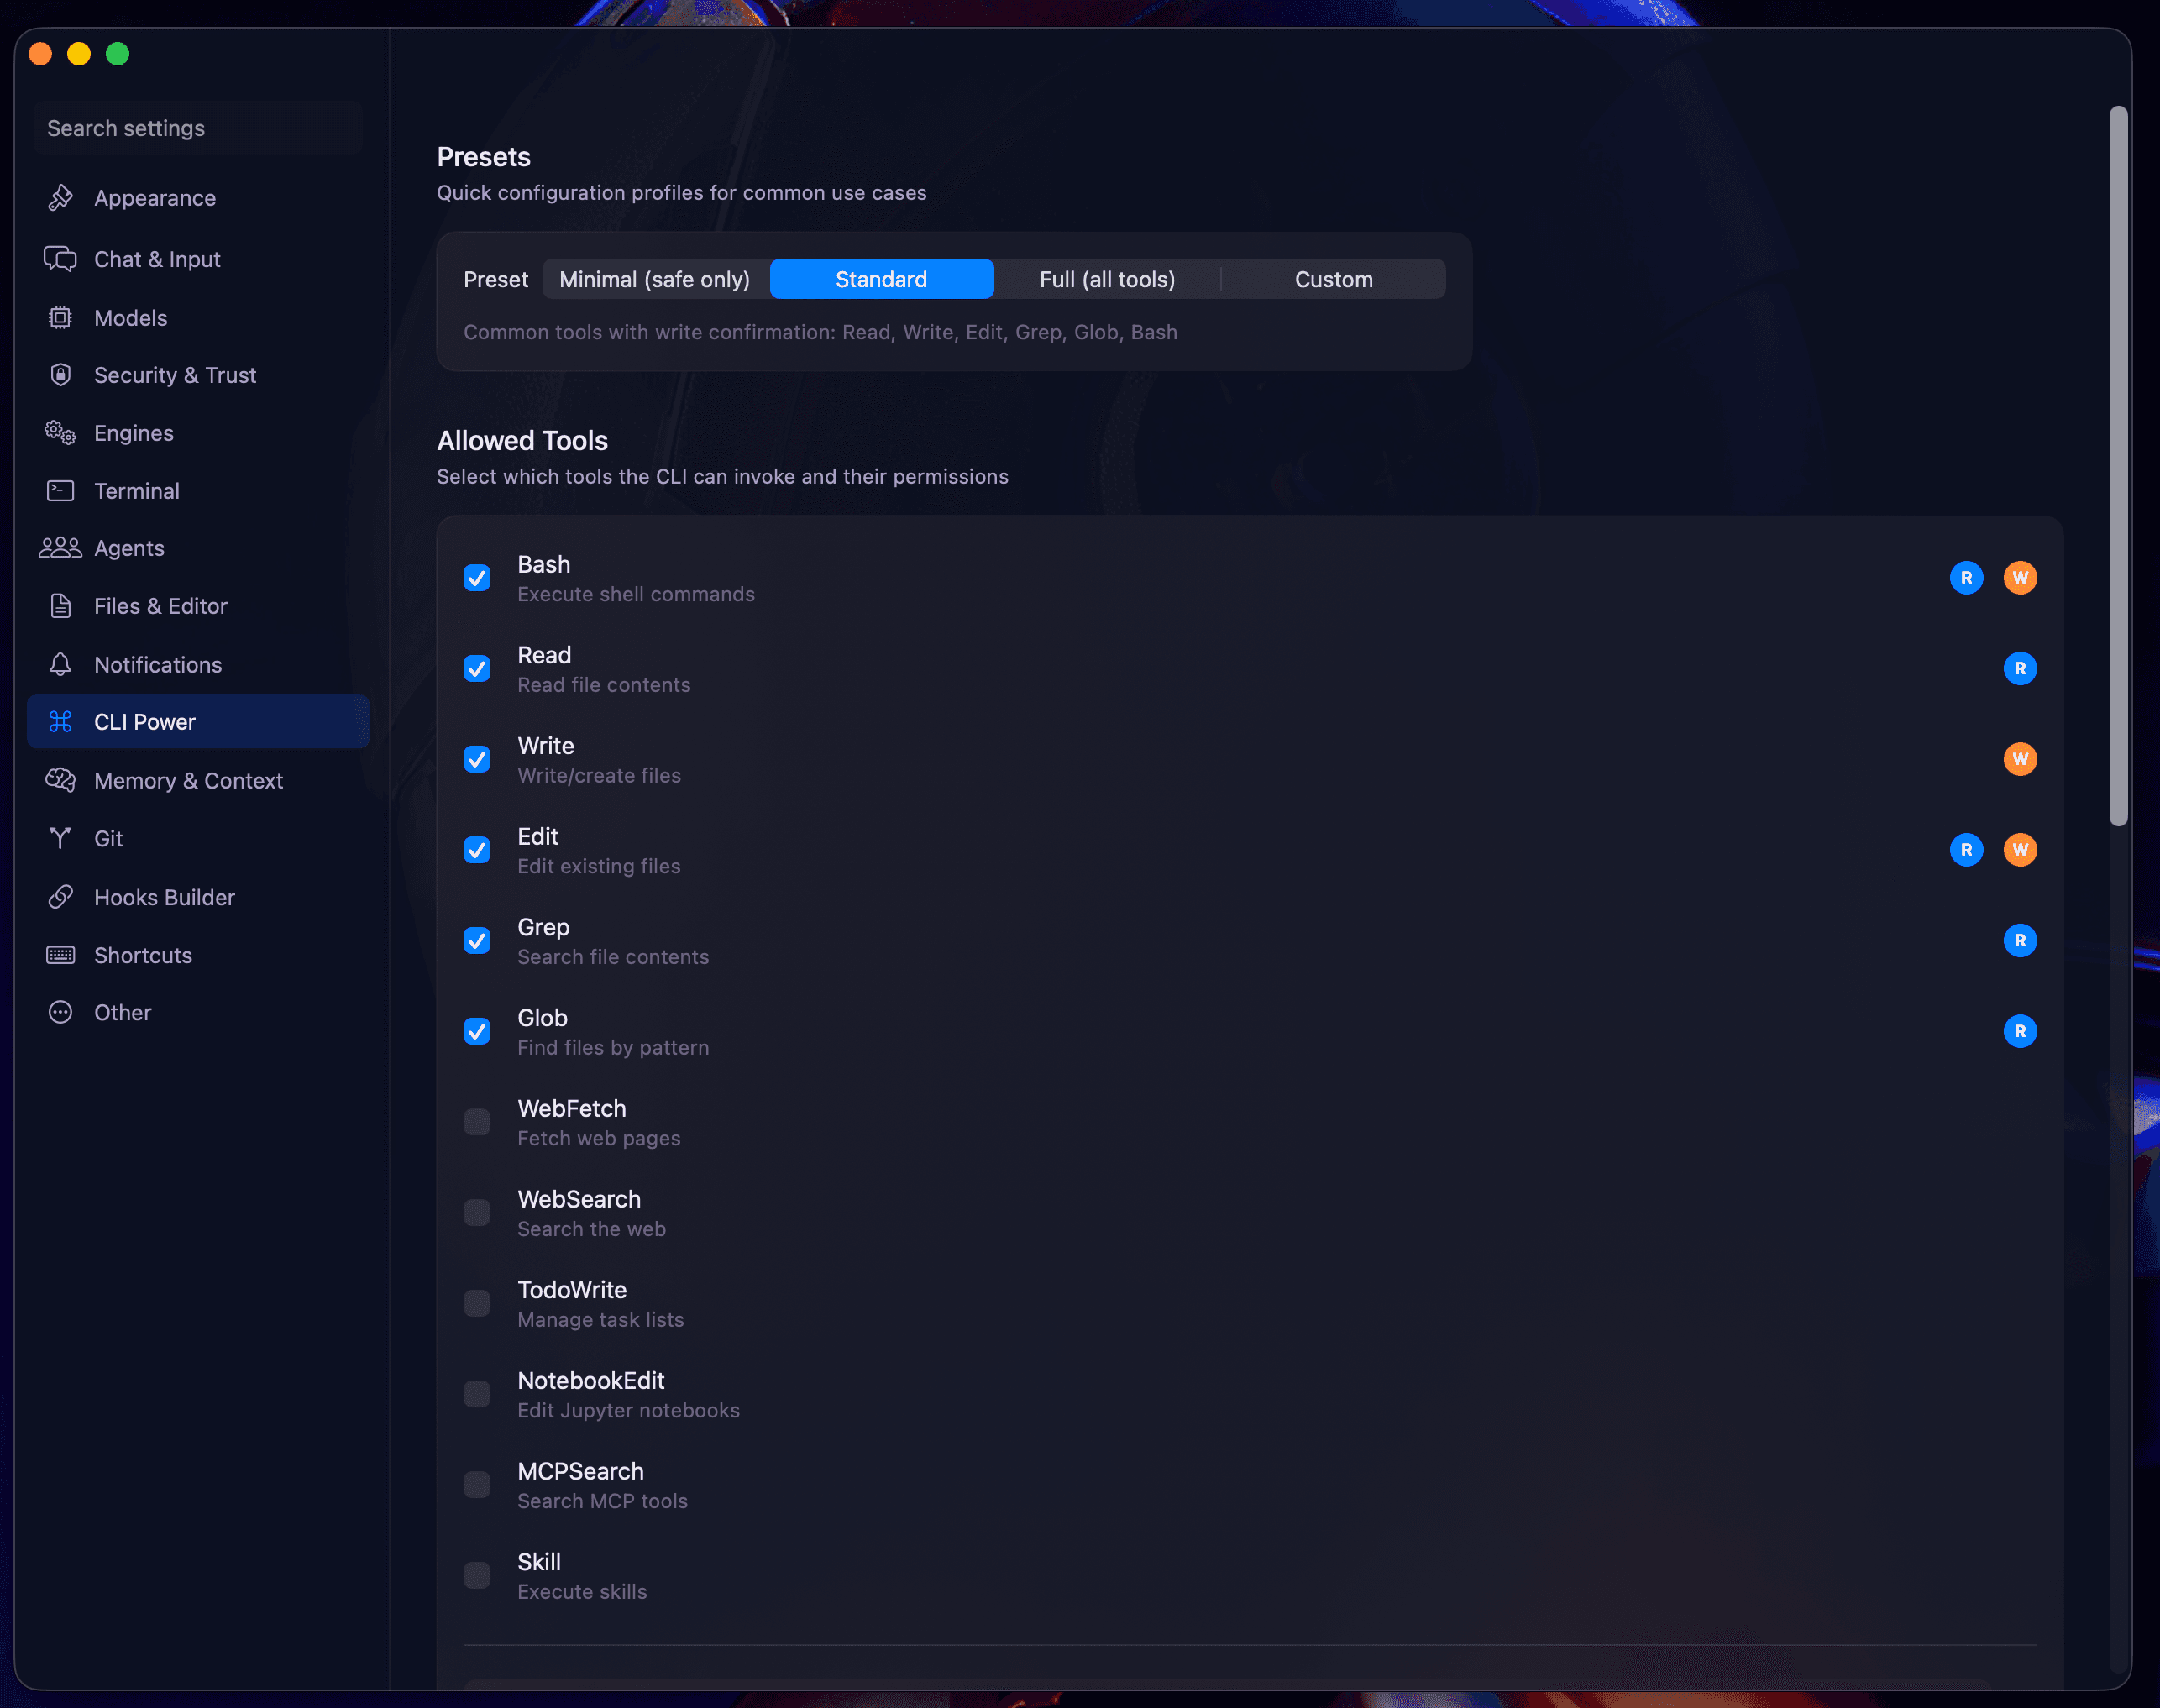The image size is (2160, 1708).
Task: Select the Engines sidebar icon
Action: tap(60, 432)
